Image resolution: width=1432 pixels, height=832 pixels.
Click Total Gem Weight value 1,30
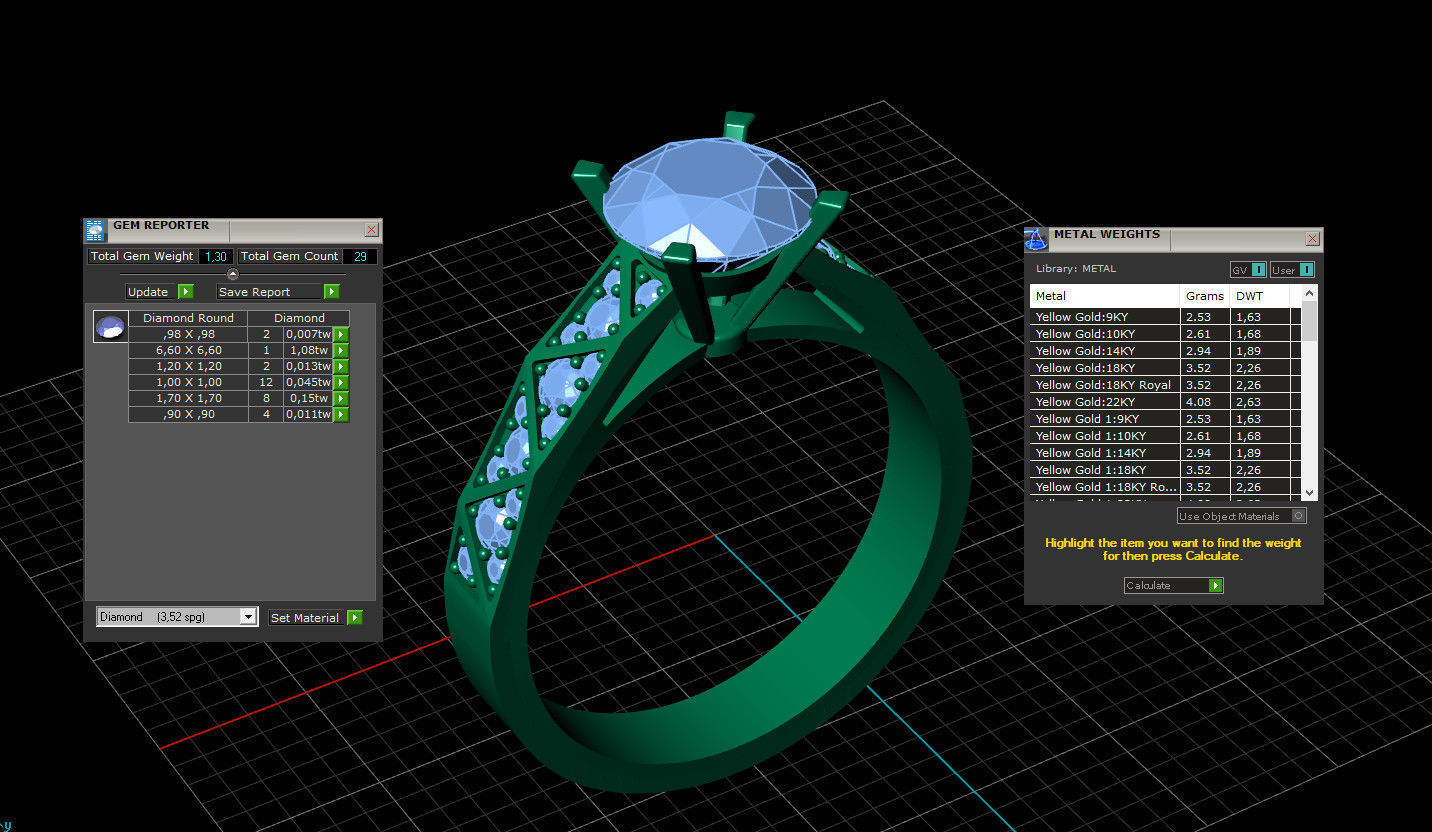click(x=216, y=256)
